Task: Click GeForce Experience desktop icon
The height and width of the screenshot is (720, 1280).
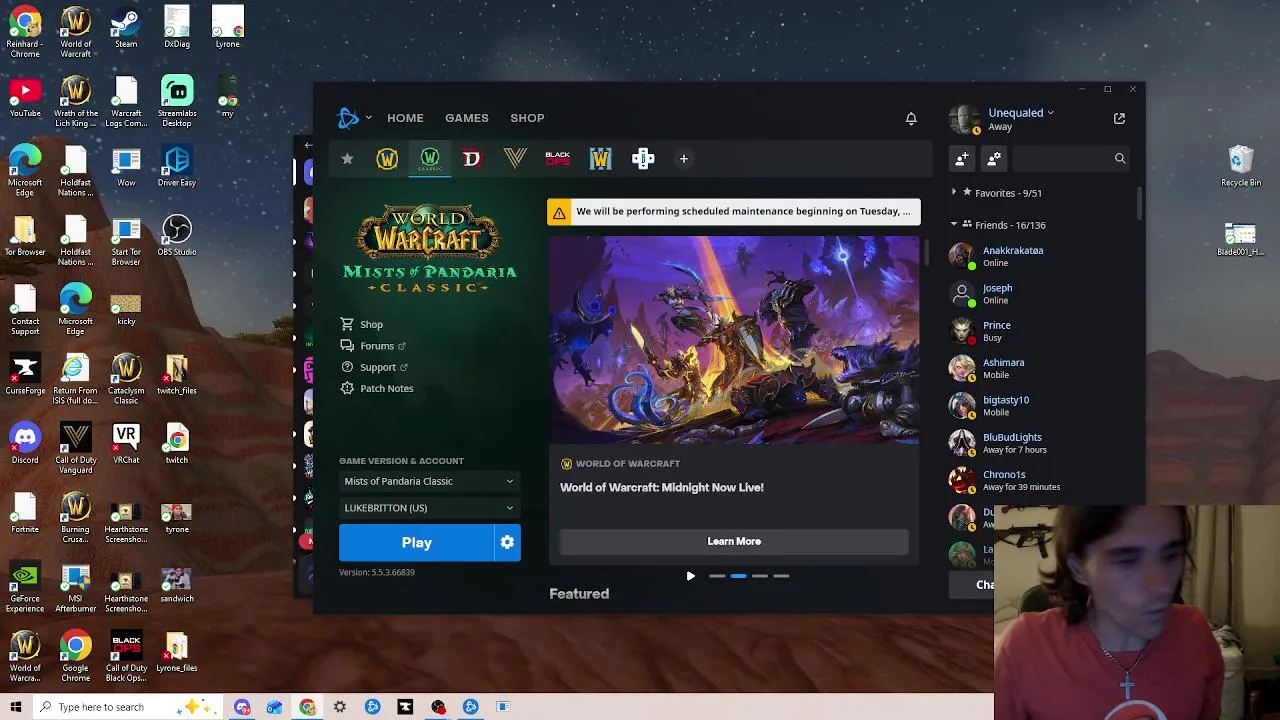Action: click(x=25, y=588)
